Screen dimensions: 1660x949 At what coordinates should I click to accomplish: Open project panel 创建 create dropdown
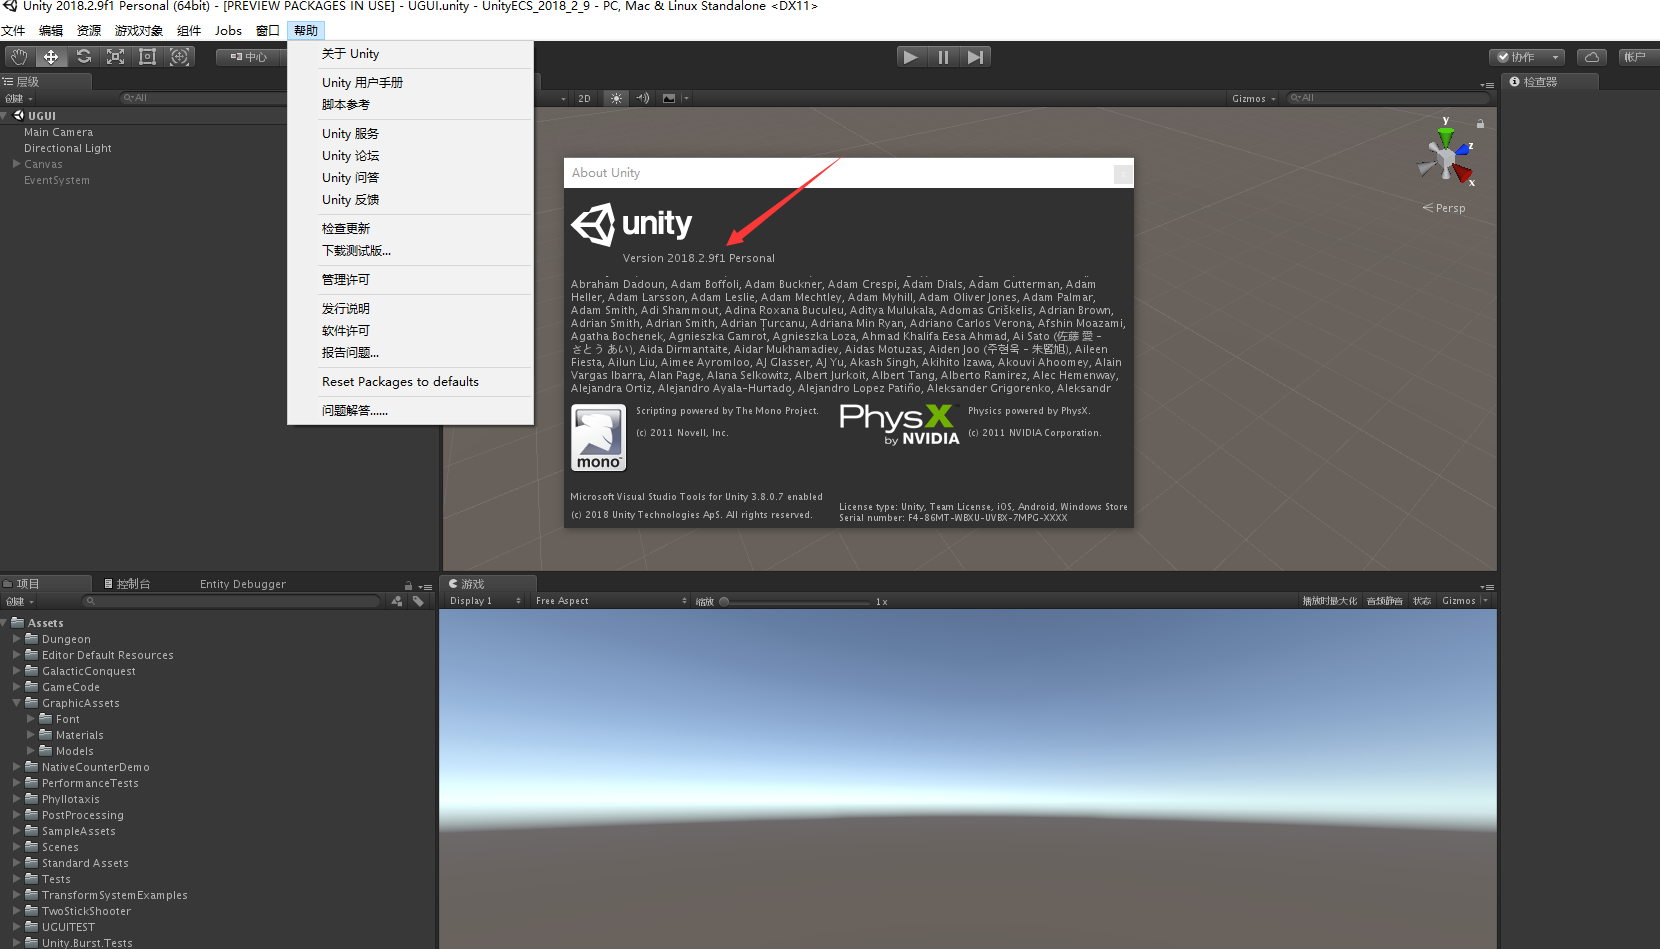point(19,602)
